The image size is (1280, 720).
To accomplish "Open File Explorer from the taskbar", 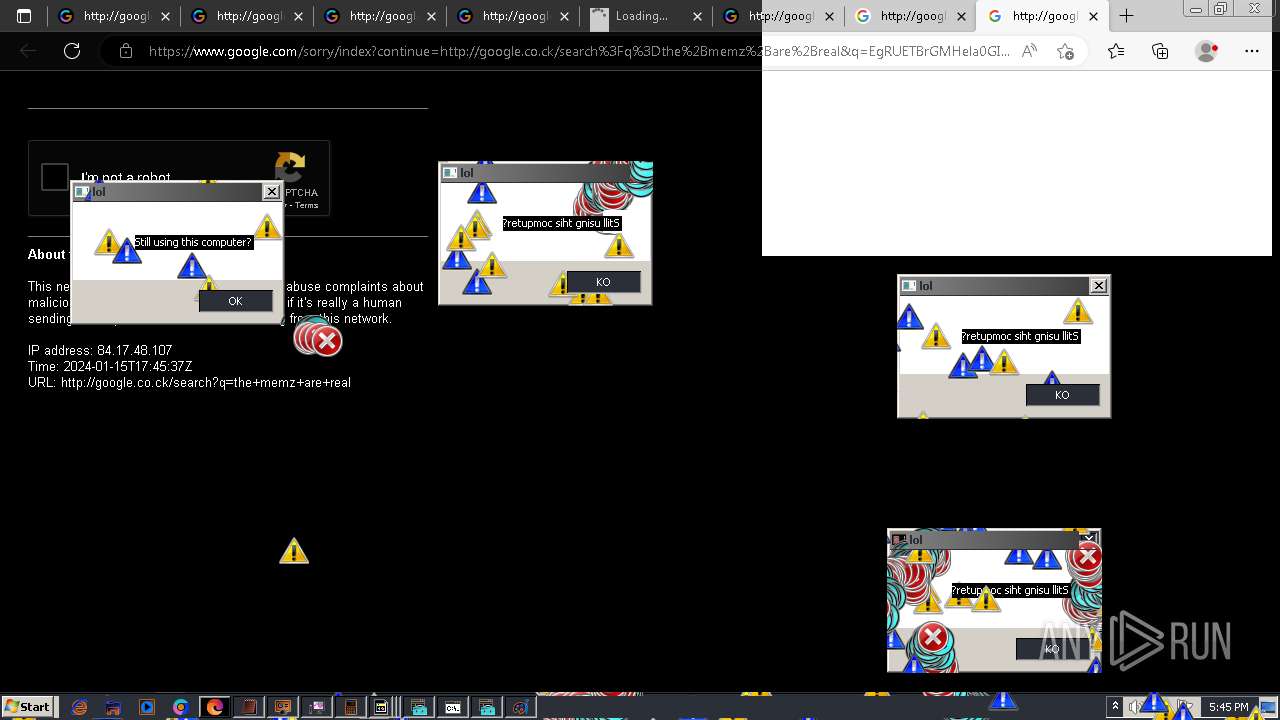I will coord(113,707).
